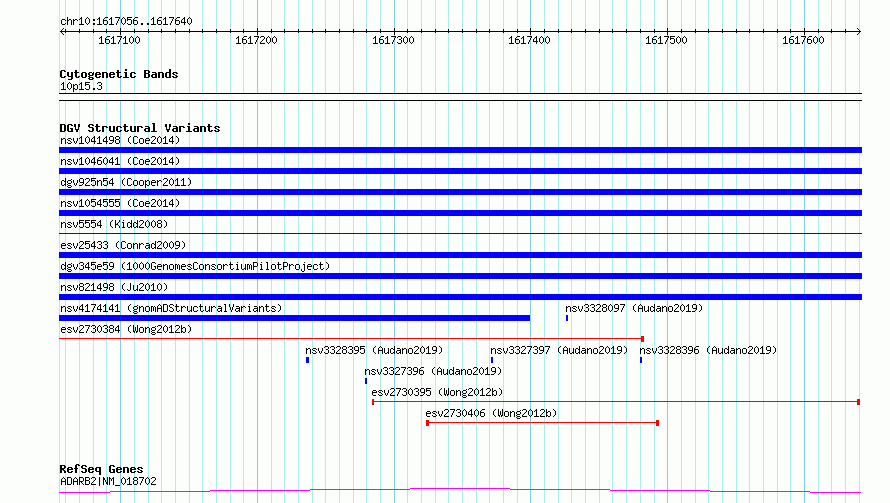Image resolution: width=890 pixels, height=503 pixels.
Task: Click nsv4174141 (gnomADStructuralVariants) blue bar
Action: pyautogui.click(x=295, y=318)
